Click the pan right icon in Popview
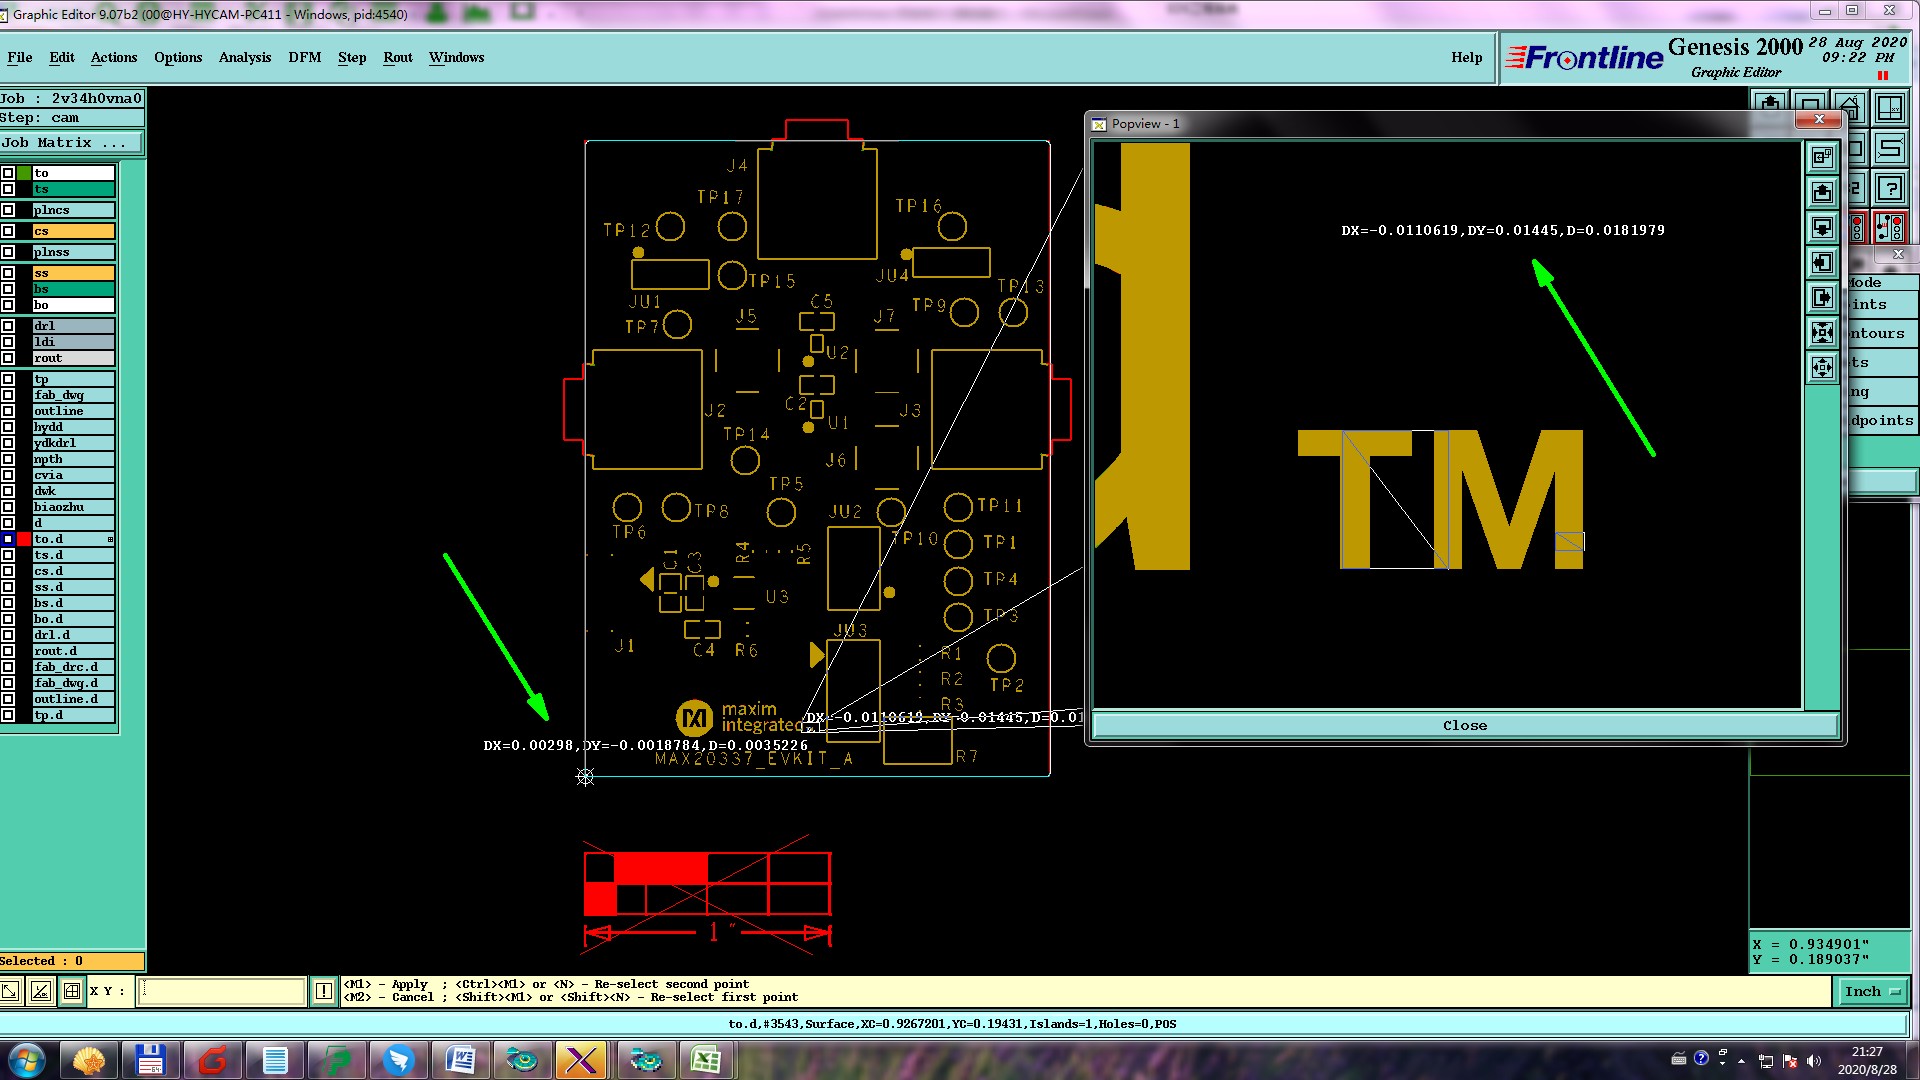 (1822, 298)
